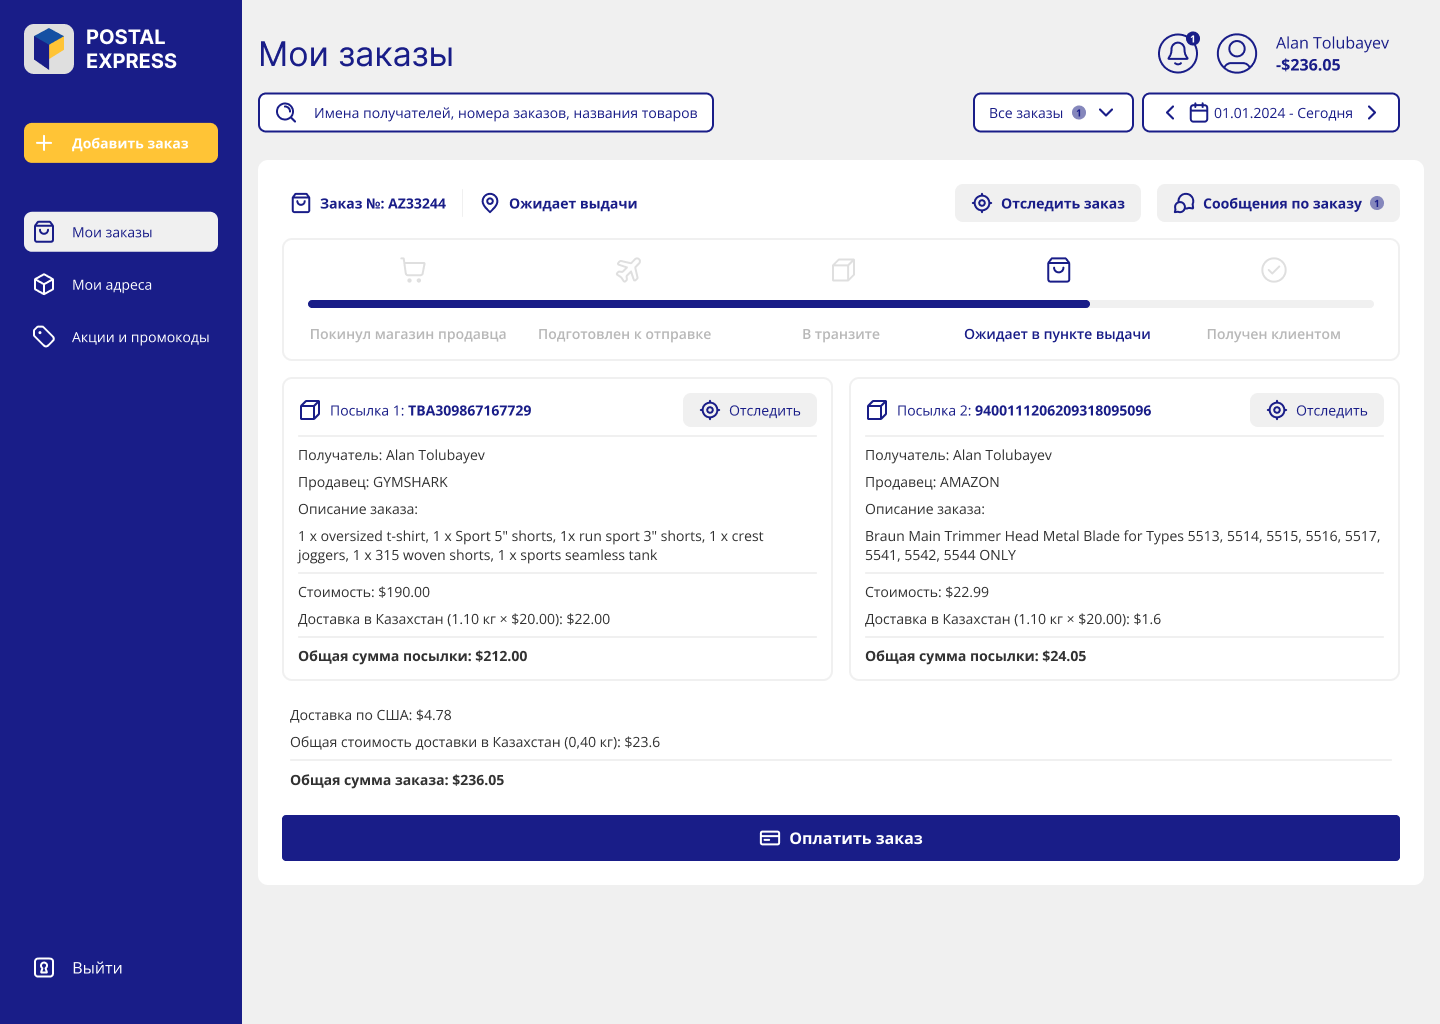This screenshot has height=1024, width=1440.
Task: Click the Postal Express logo
Action: click(49, 49)
